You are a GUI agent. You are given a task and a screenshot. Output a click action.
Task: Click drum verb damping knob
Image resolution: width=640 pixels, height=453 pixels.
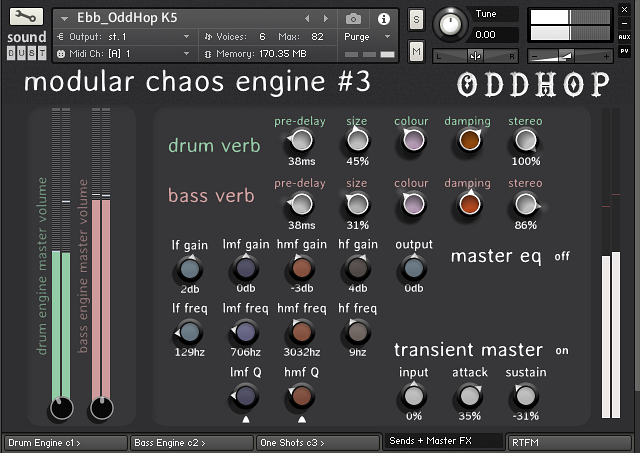coord(469,140)
